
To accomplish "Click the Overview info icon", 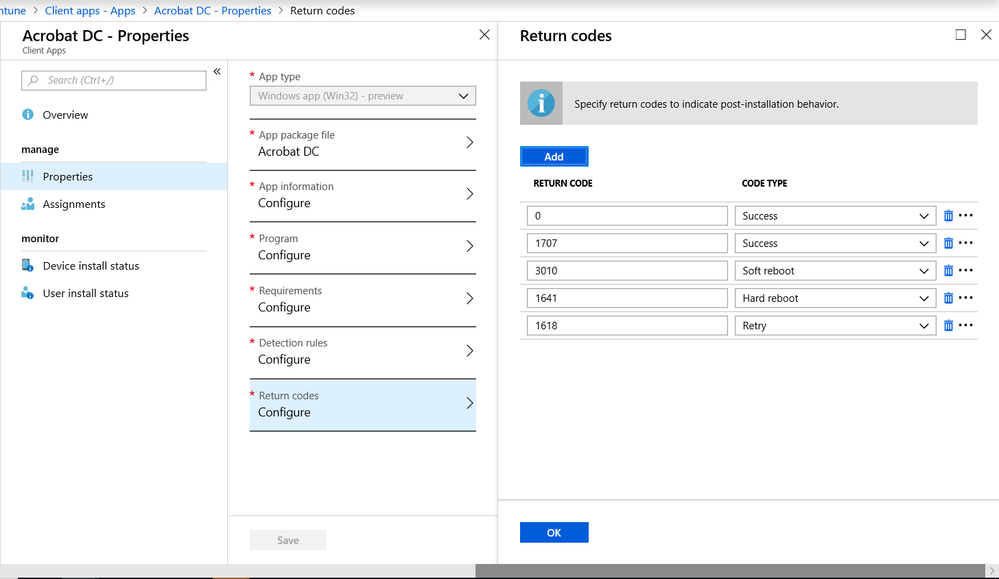I will 28,115.
